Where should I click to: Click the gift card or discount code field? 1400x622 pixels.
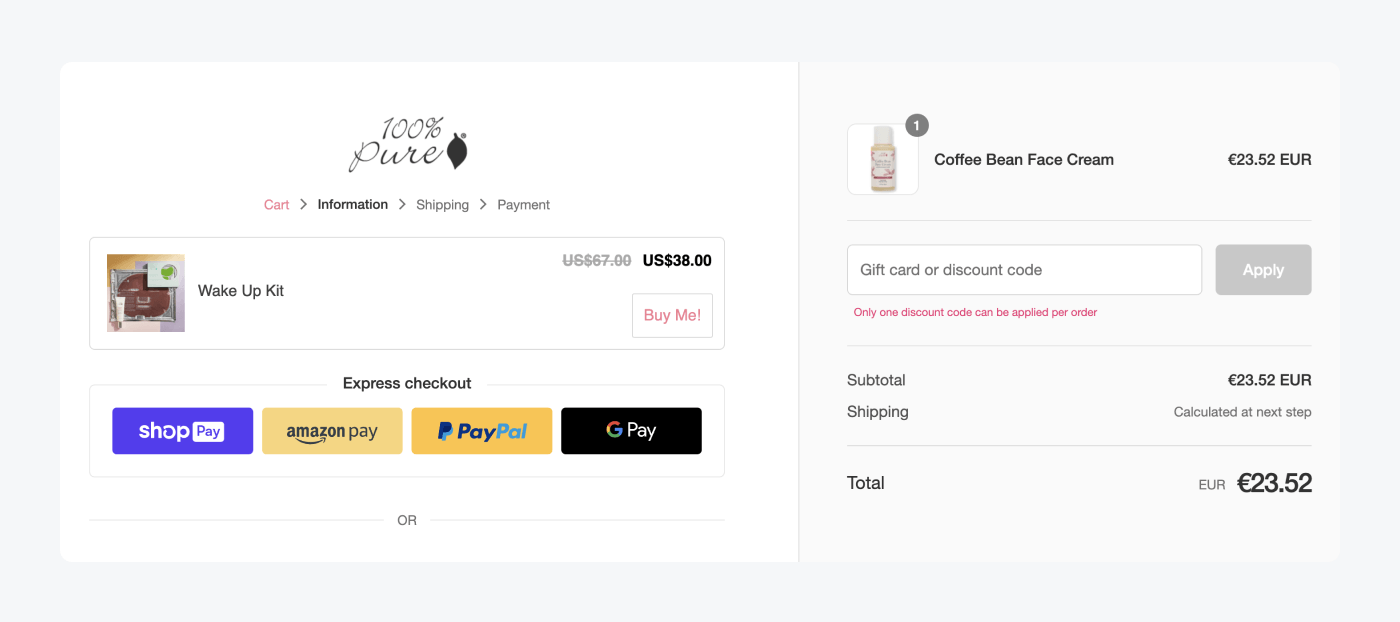1024,269
